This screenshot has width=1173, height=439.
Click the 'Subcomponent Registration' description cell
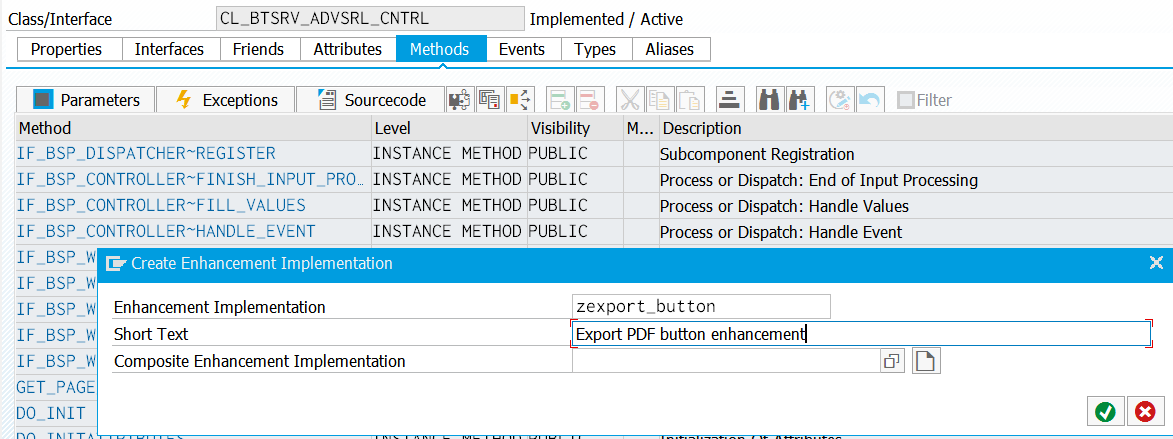tap(757, 154)
